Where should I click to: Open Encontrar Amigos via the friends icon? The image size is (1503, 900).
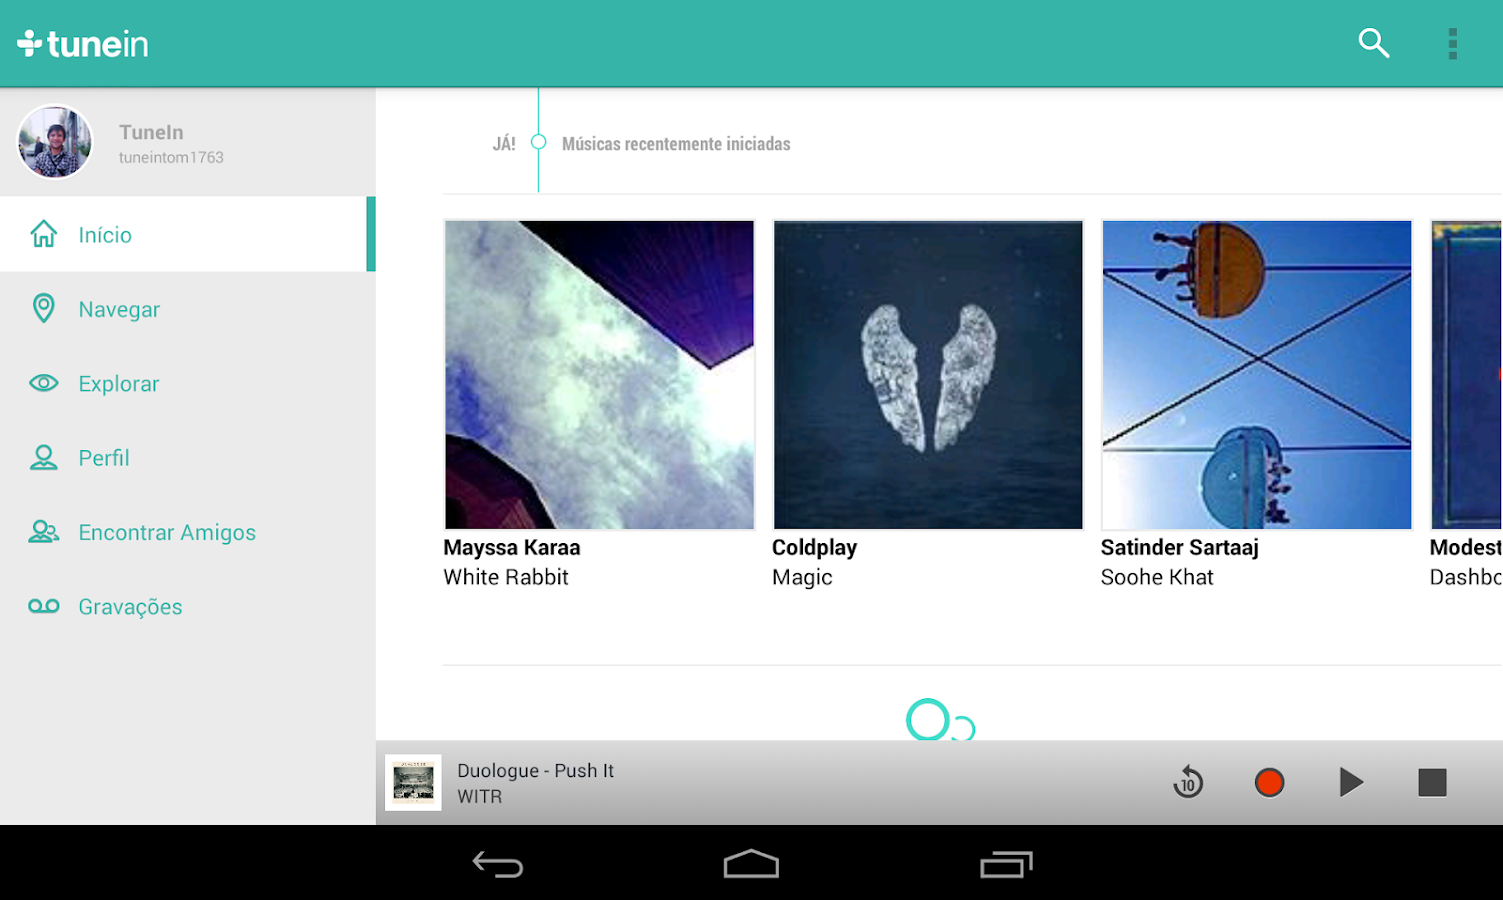pos(43,532)
